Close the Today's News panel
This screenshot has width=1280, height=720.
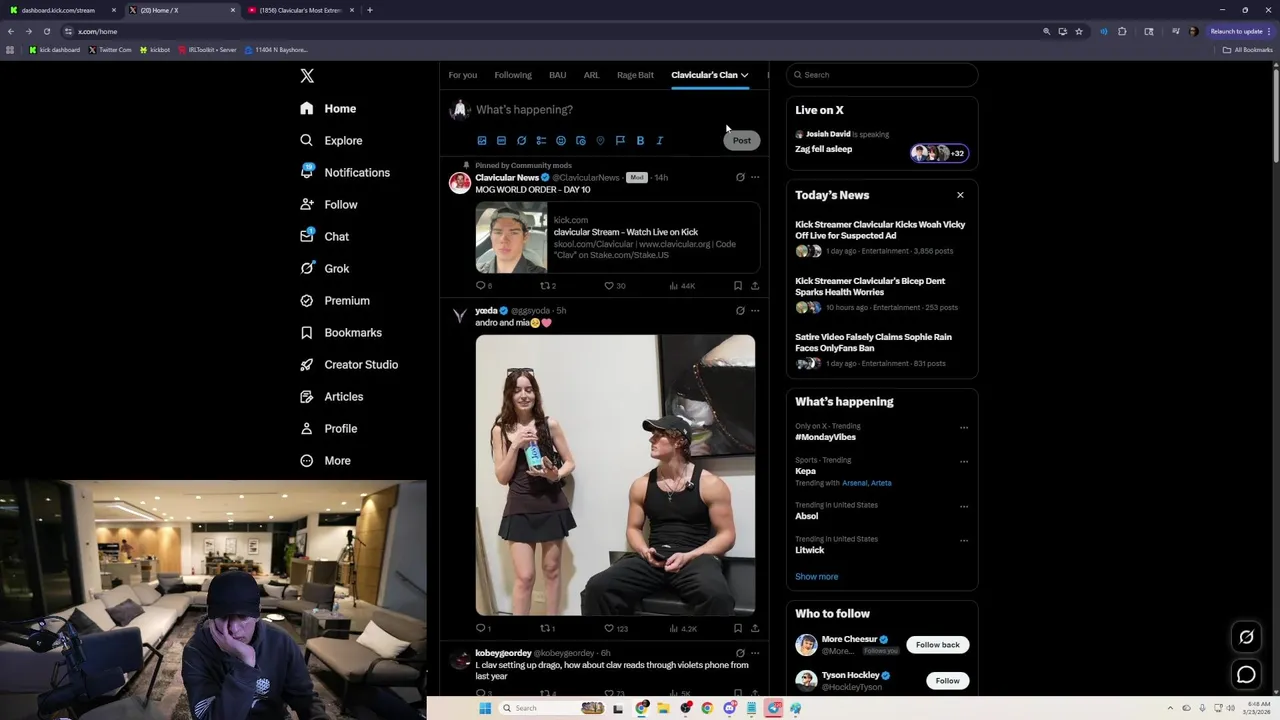coord(960,195)
